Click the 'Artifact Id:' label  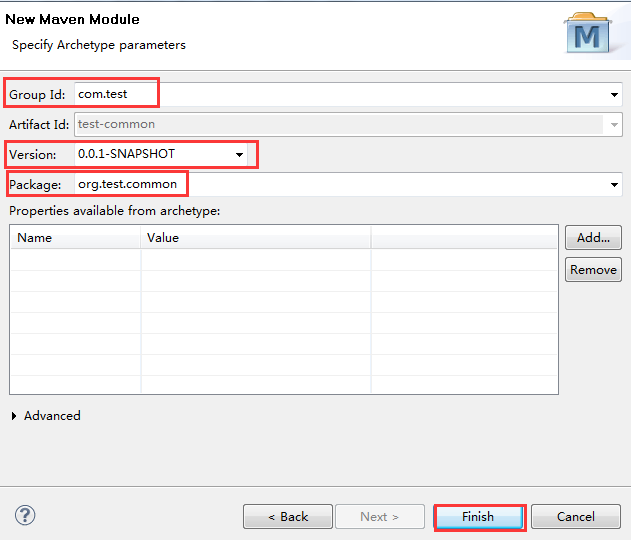[x=39, y=125]
